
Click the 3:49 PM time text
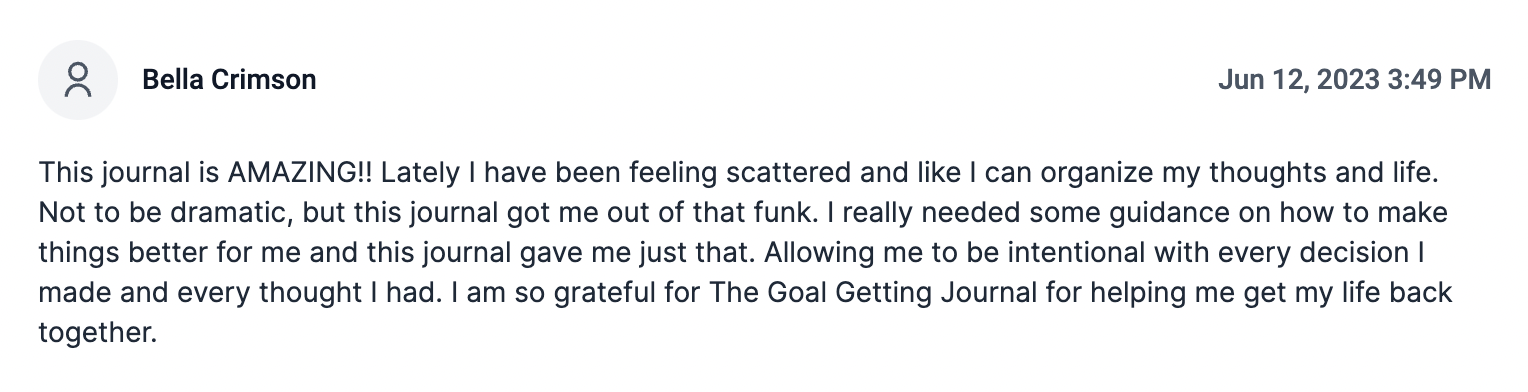click(x=1439, y=80)
